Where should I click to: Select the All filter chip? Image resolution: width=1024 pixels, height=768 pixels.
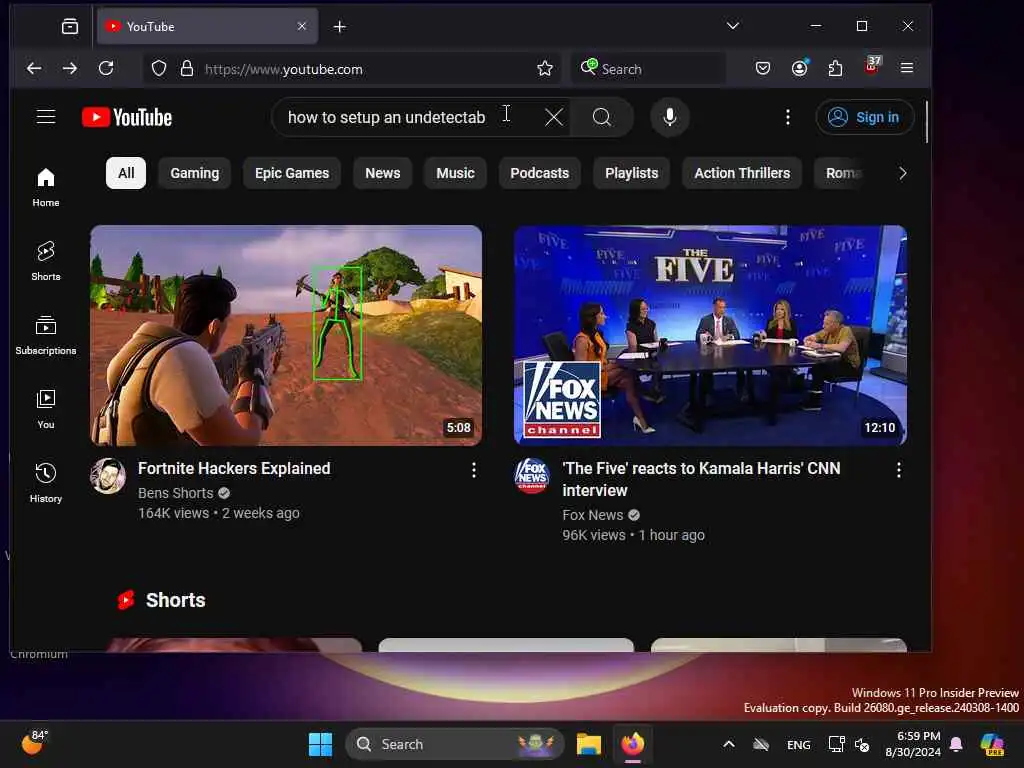126,173
